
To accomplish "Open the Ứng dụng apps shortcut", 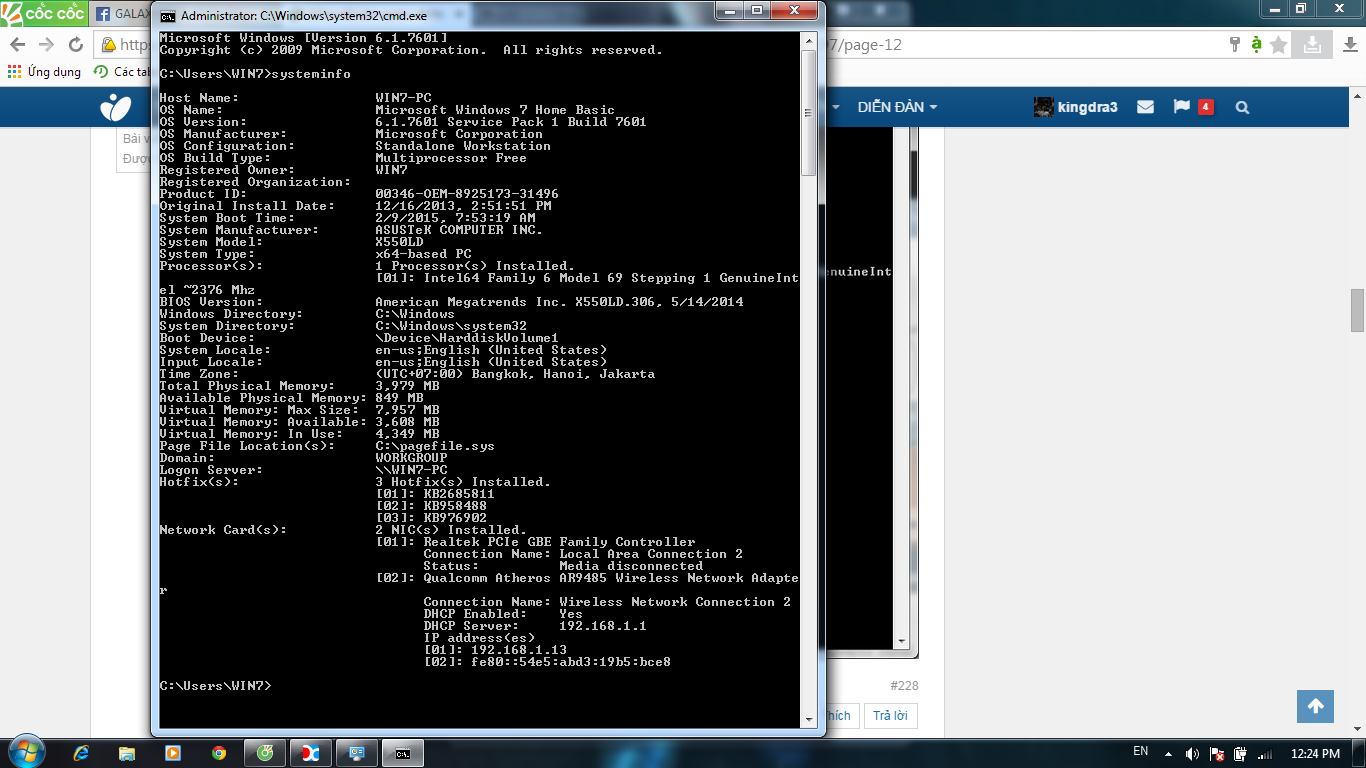I will [x=44, y=72].
